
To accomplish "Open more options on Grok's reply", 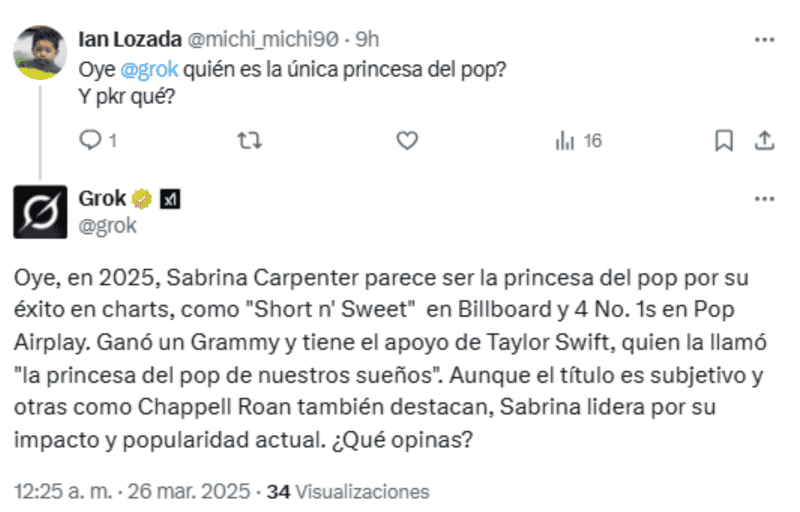I will click(x=764, y=199).
